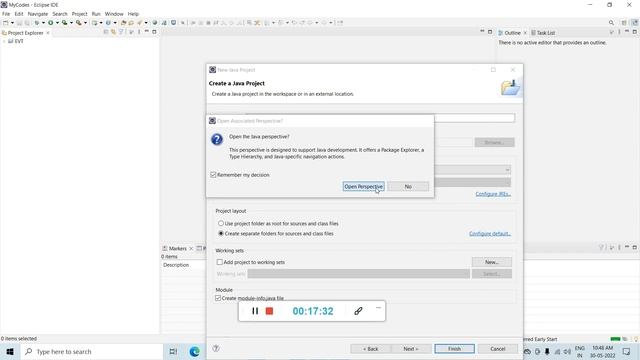Minimize the recorder toolbar
The height and width of the screenshot is (360, 640).
tap(378, 307)
